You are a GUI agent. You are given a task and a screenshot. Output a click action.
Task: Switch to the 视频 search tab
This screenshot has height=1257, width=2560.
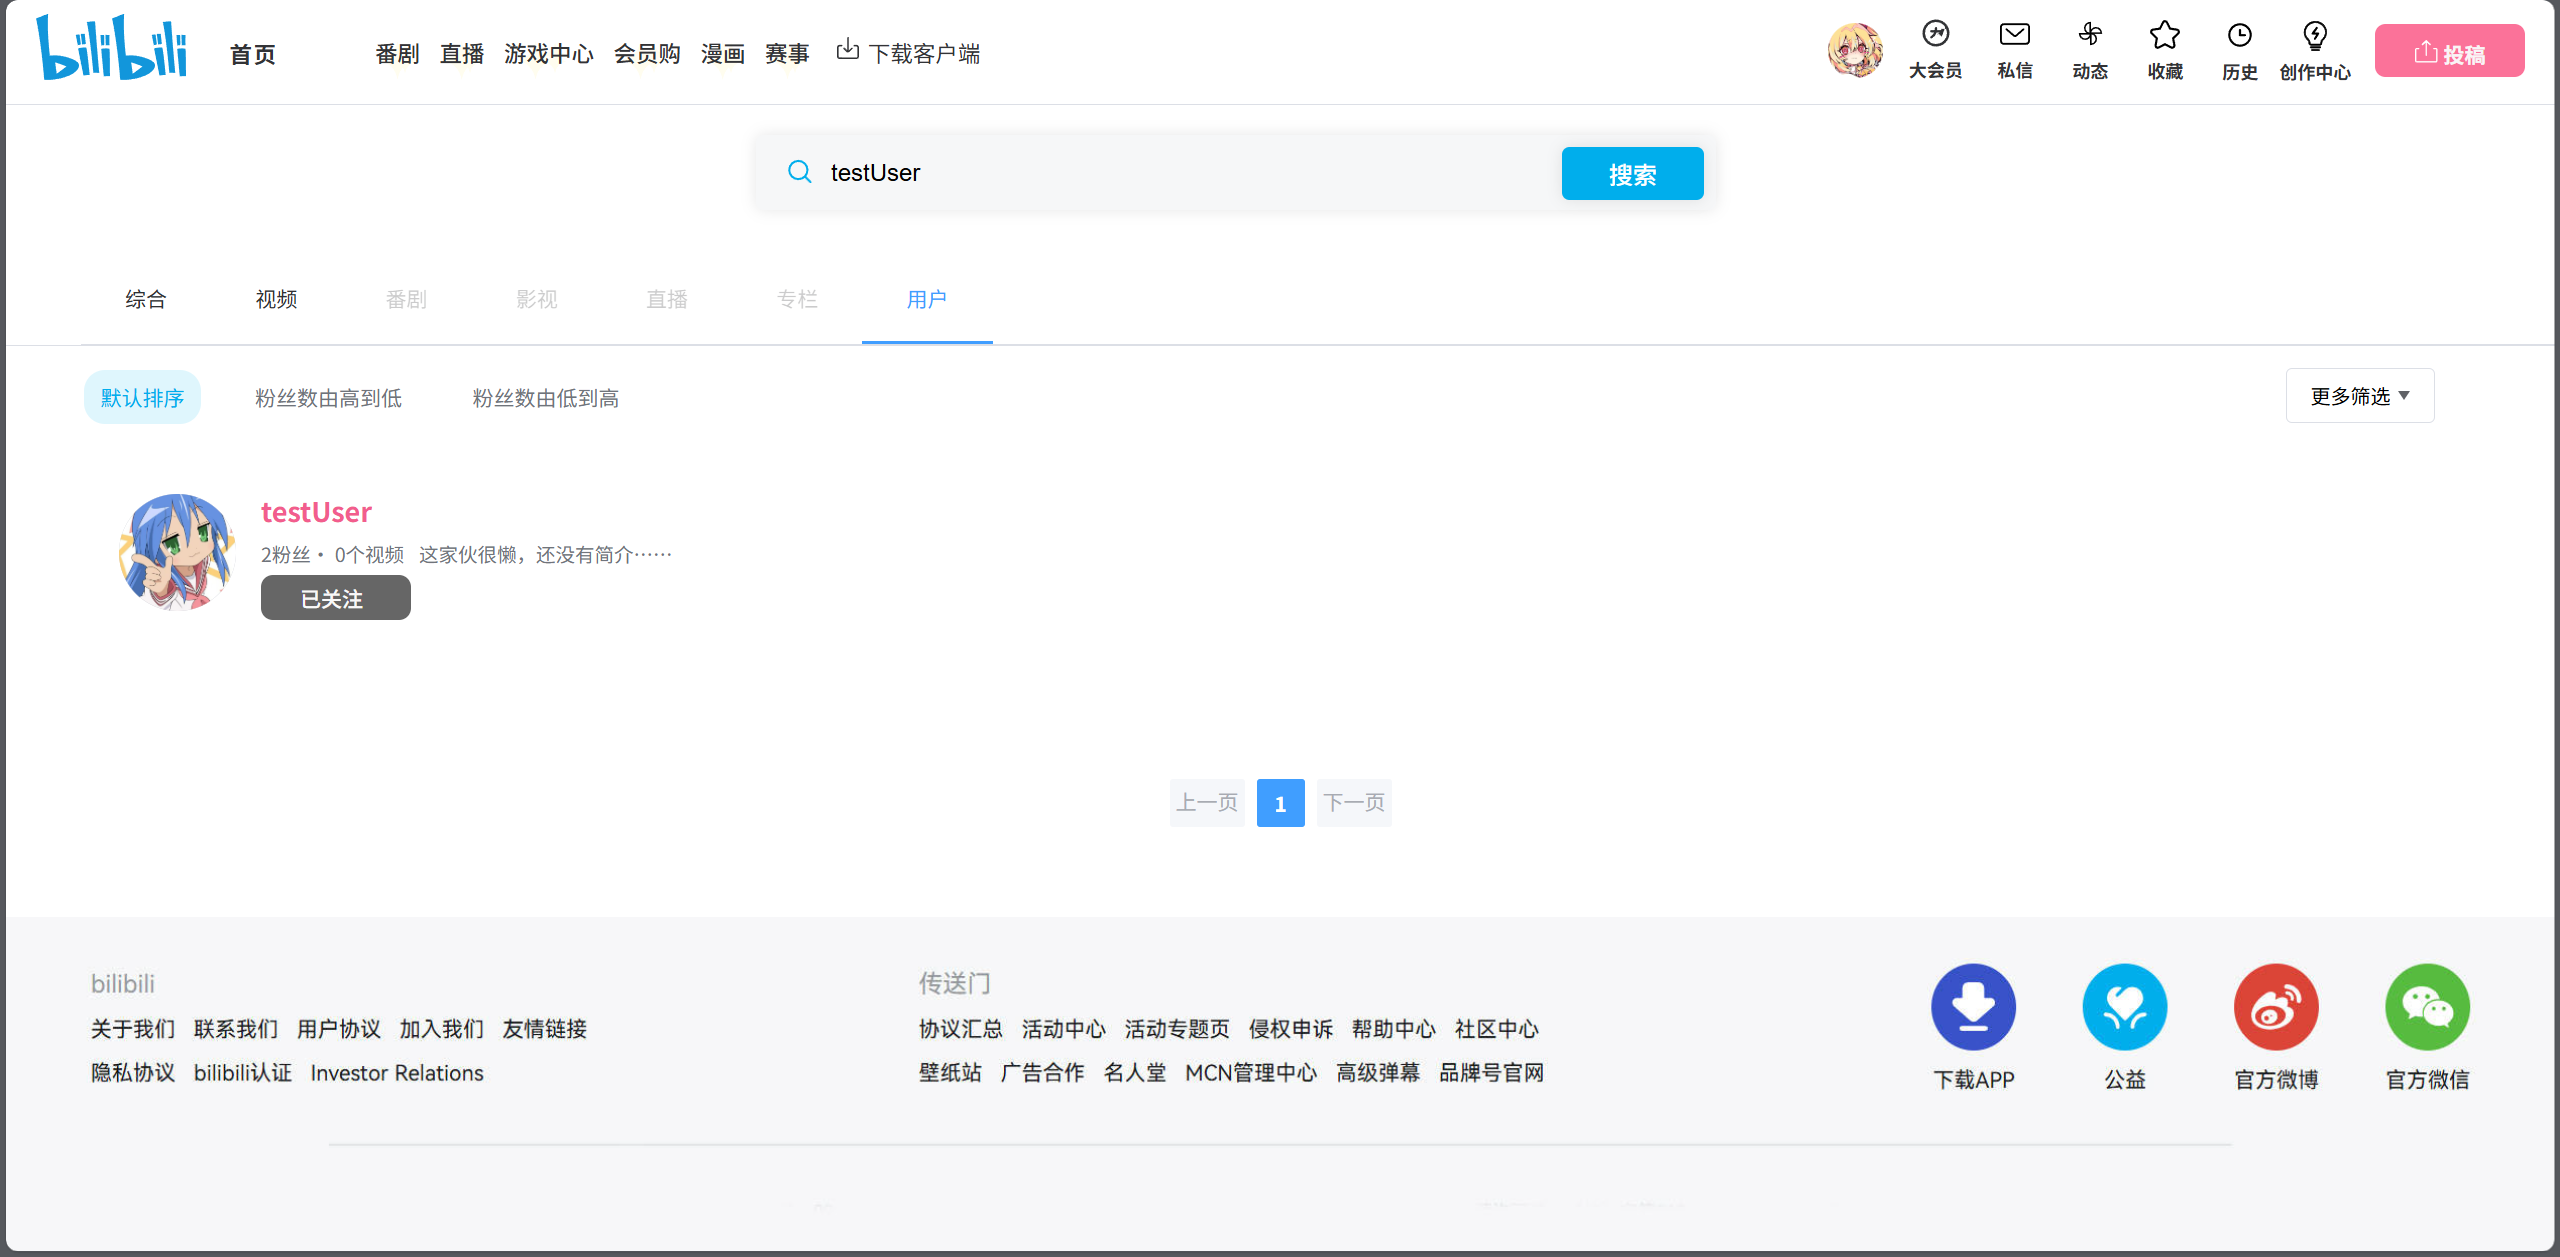pos(276,299)
